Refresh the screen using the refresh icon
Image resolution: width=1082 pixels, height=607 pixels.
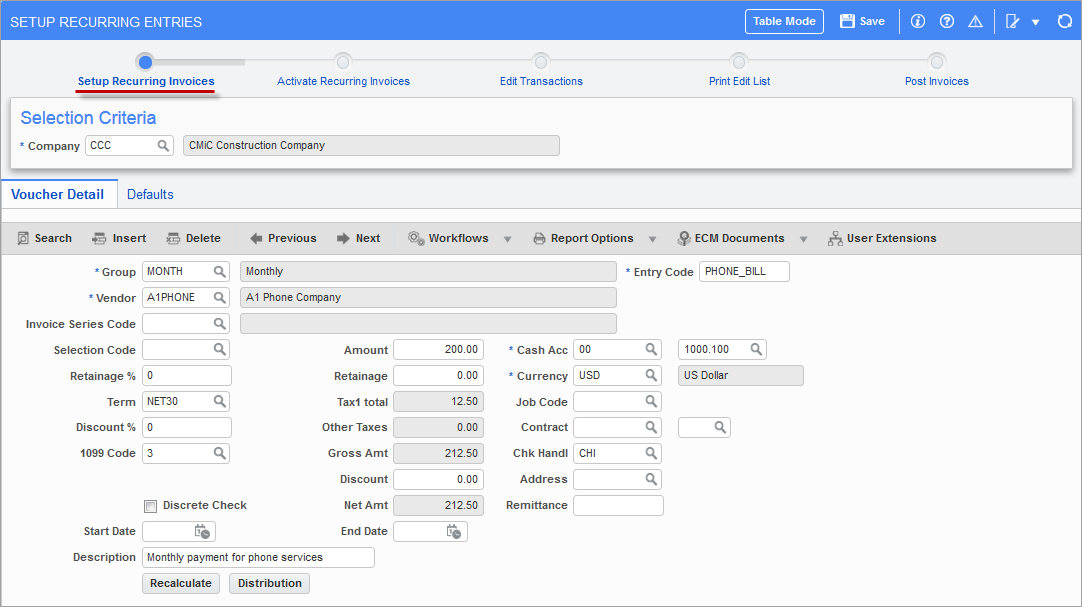(x=1064, y=20)
